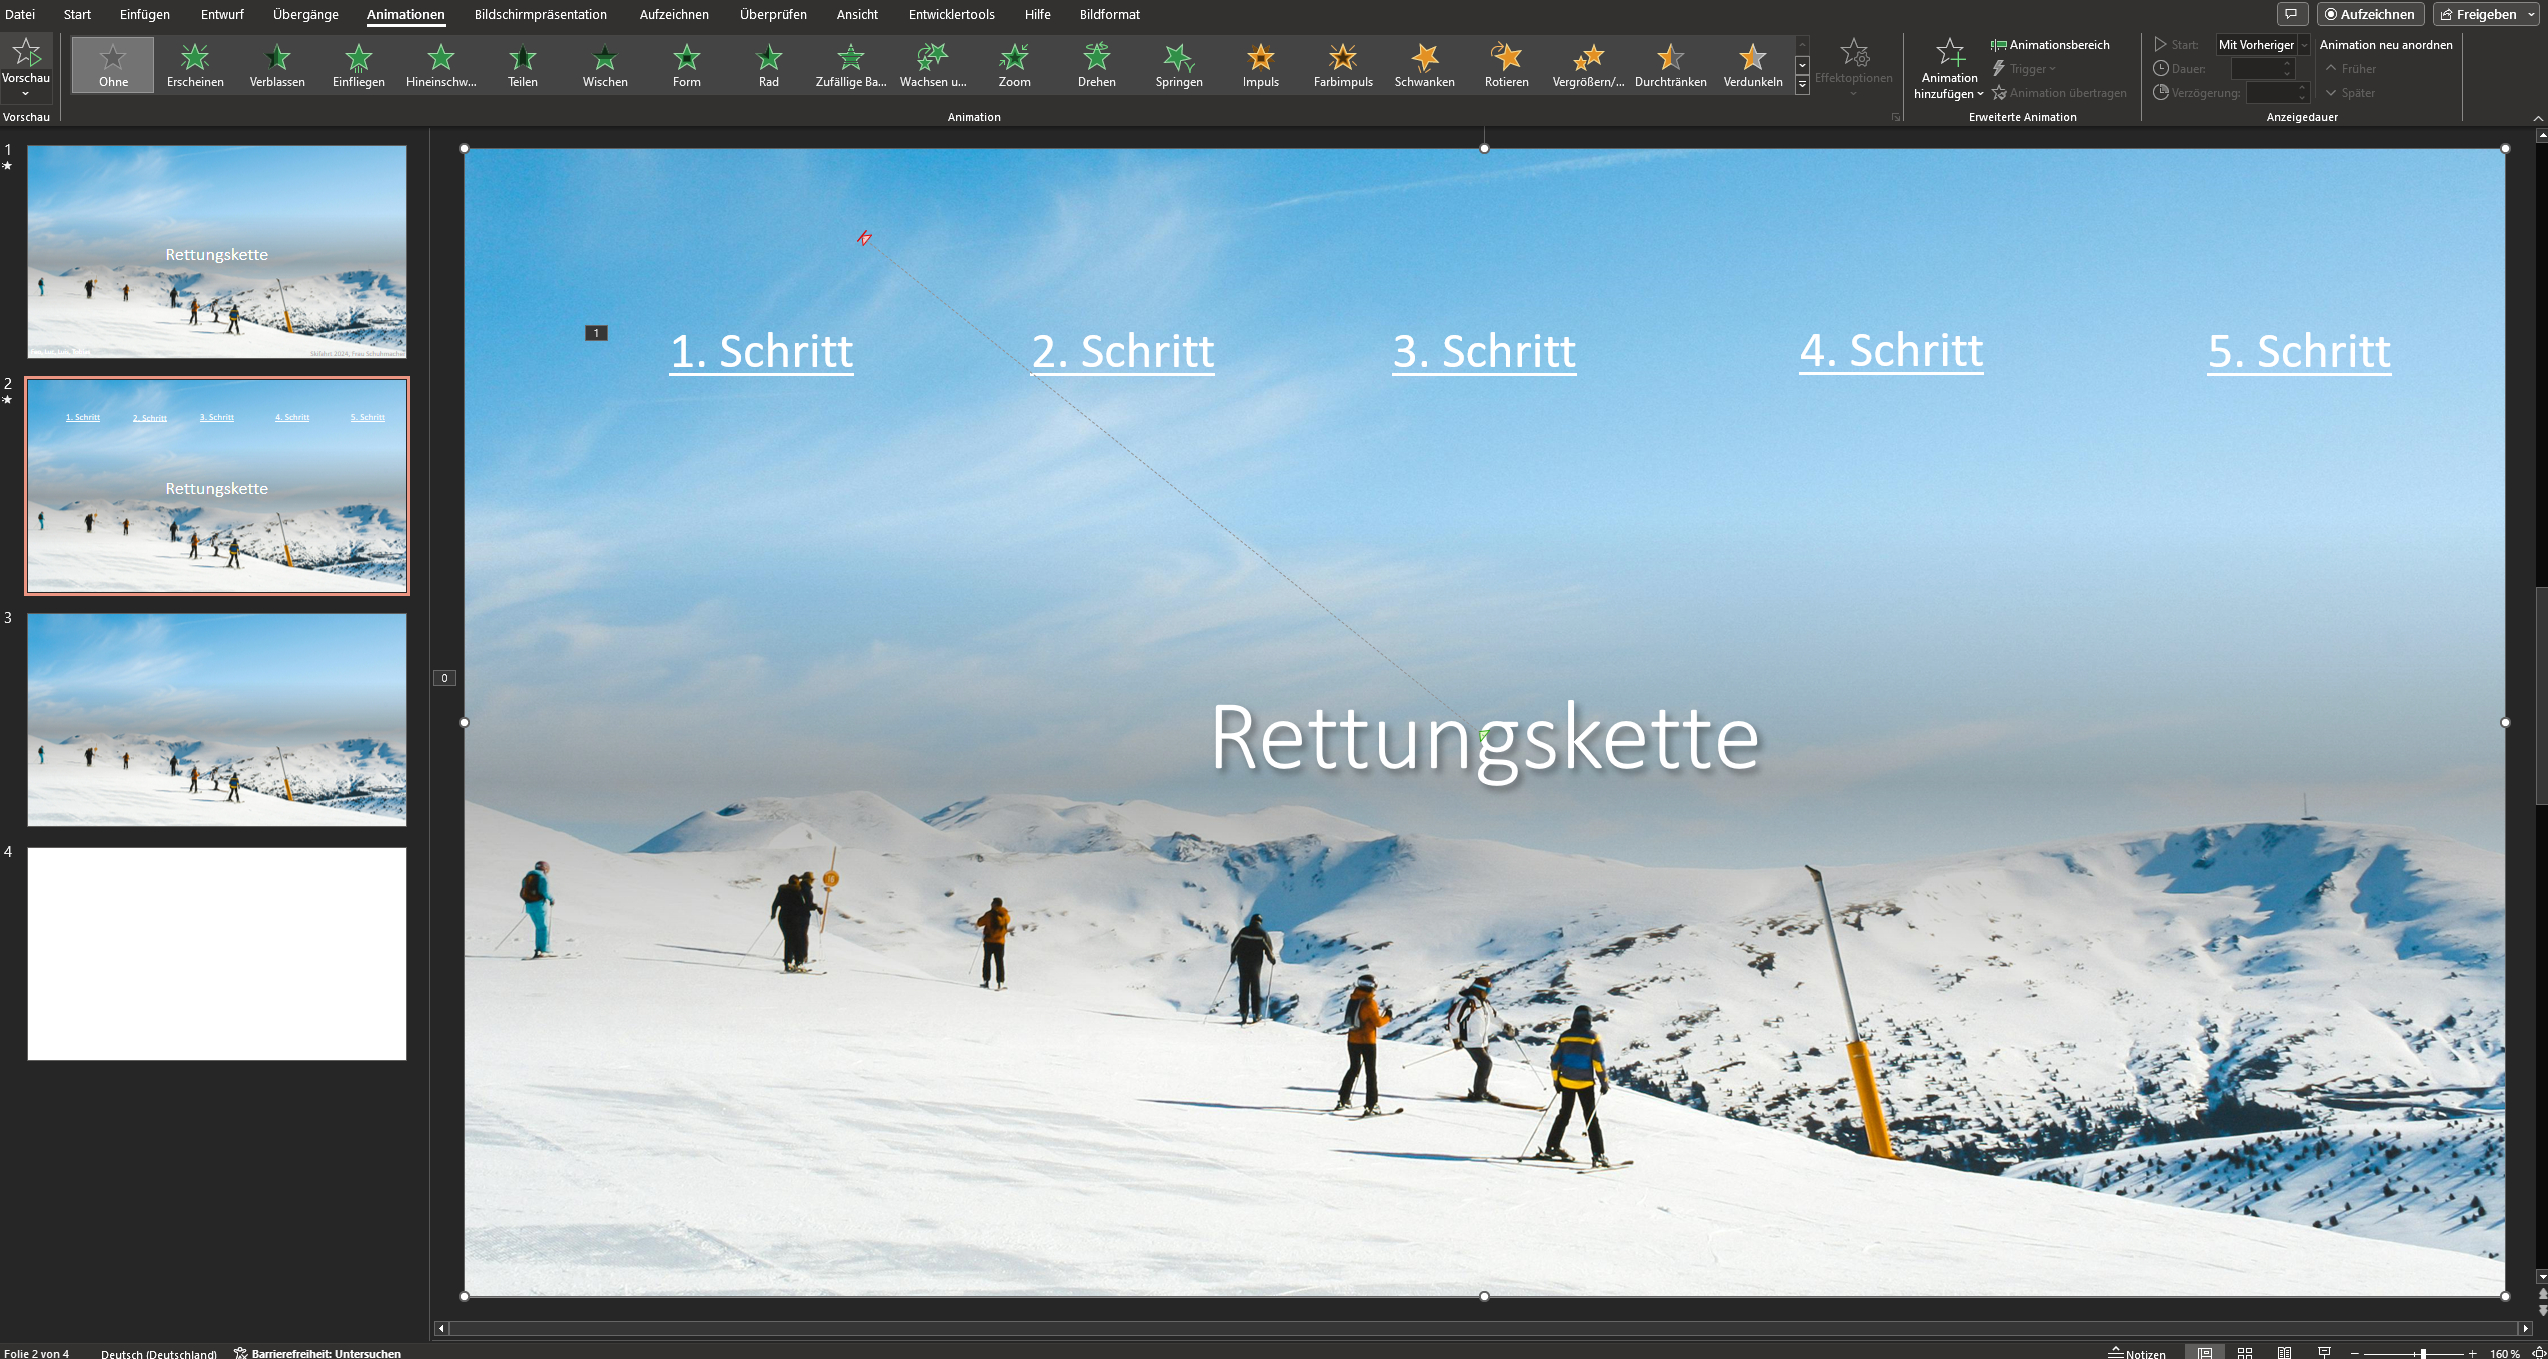Select slide 3 thumbnail in panel

[x=217, y=719]
